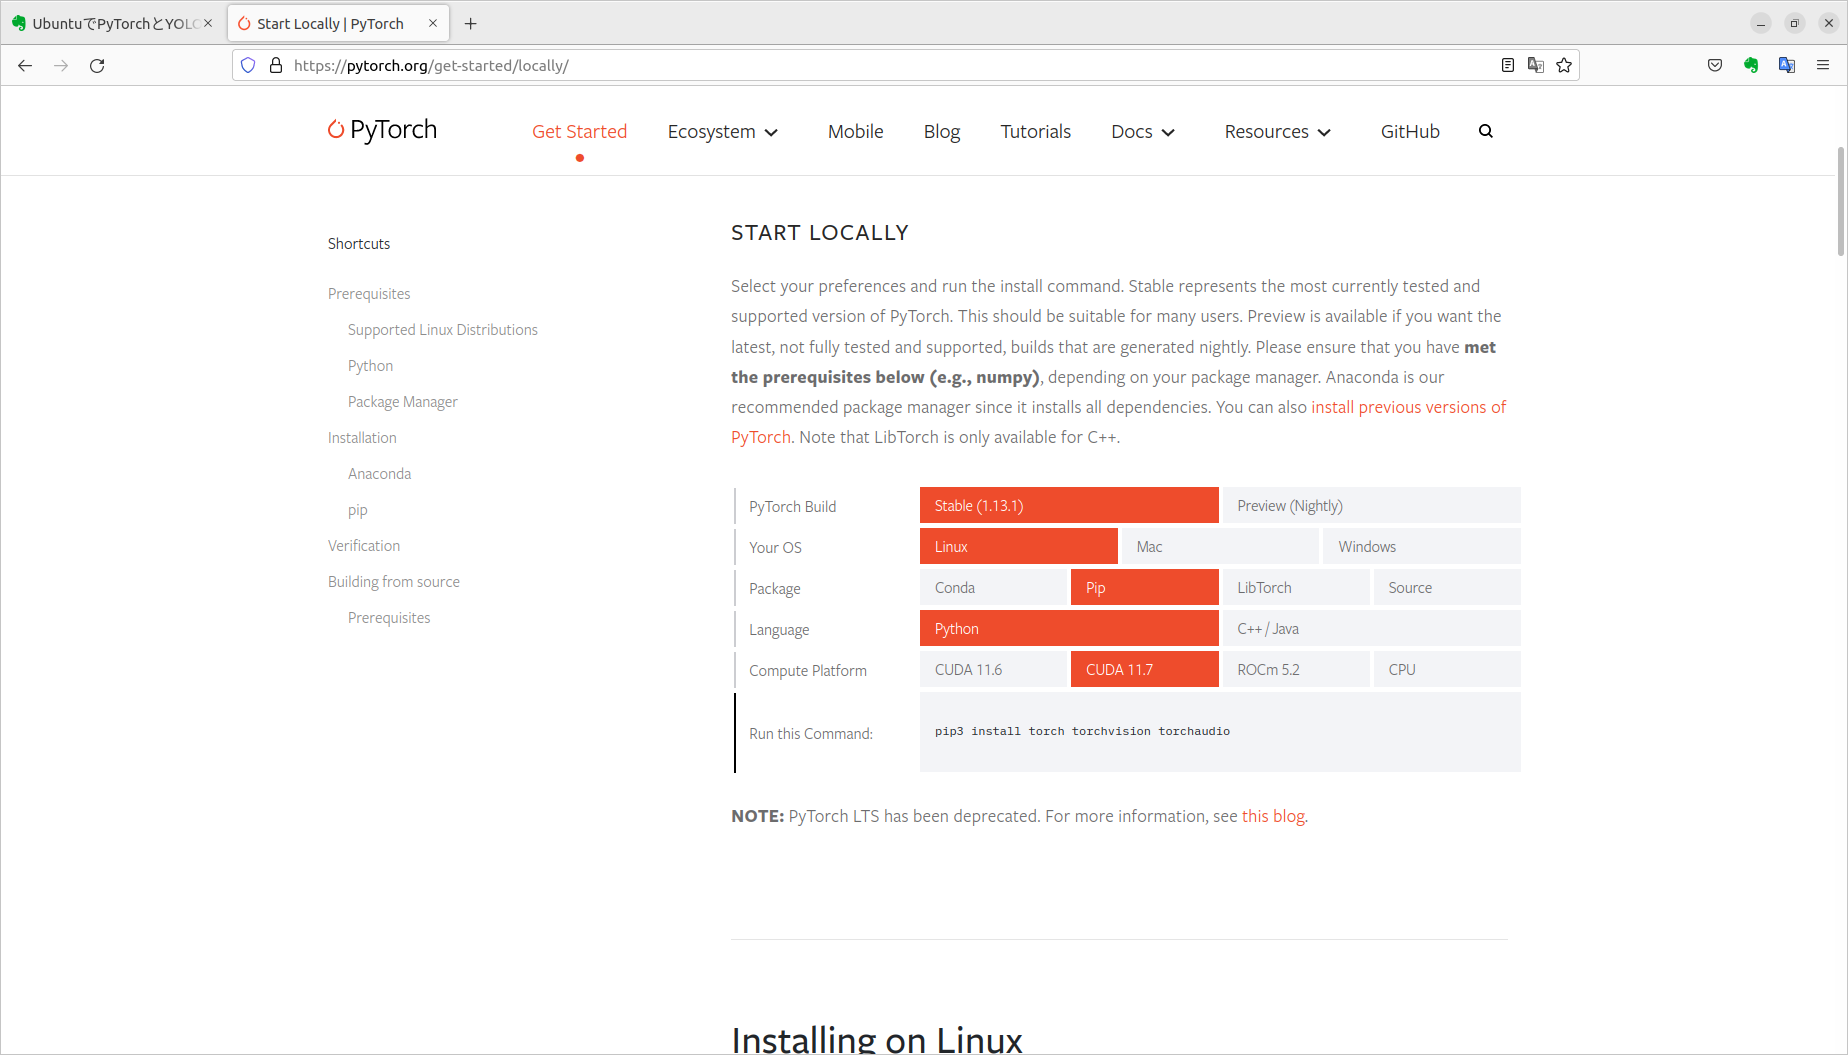The height and width of the screenshot is (1055, 1848).
Task: Open the Supported Linux Distributions shortcut link
Action: [442, 329]
